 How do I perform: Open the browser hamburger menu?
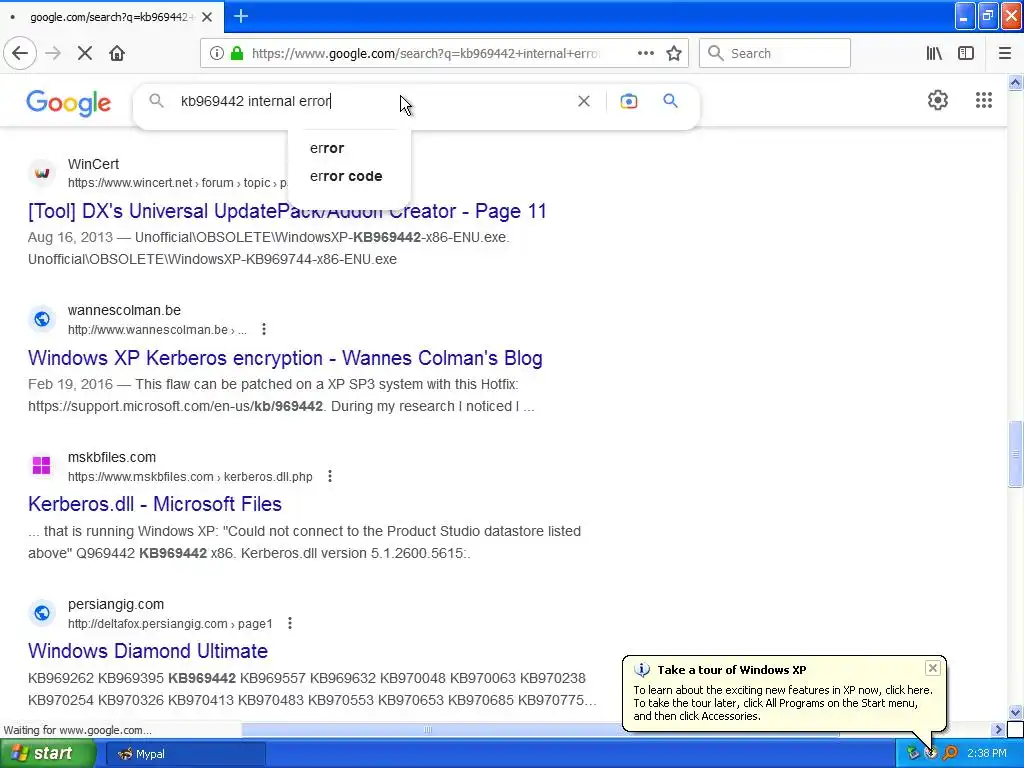point(1004,54)
